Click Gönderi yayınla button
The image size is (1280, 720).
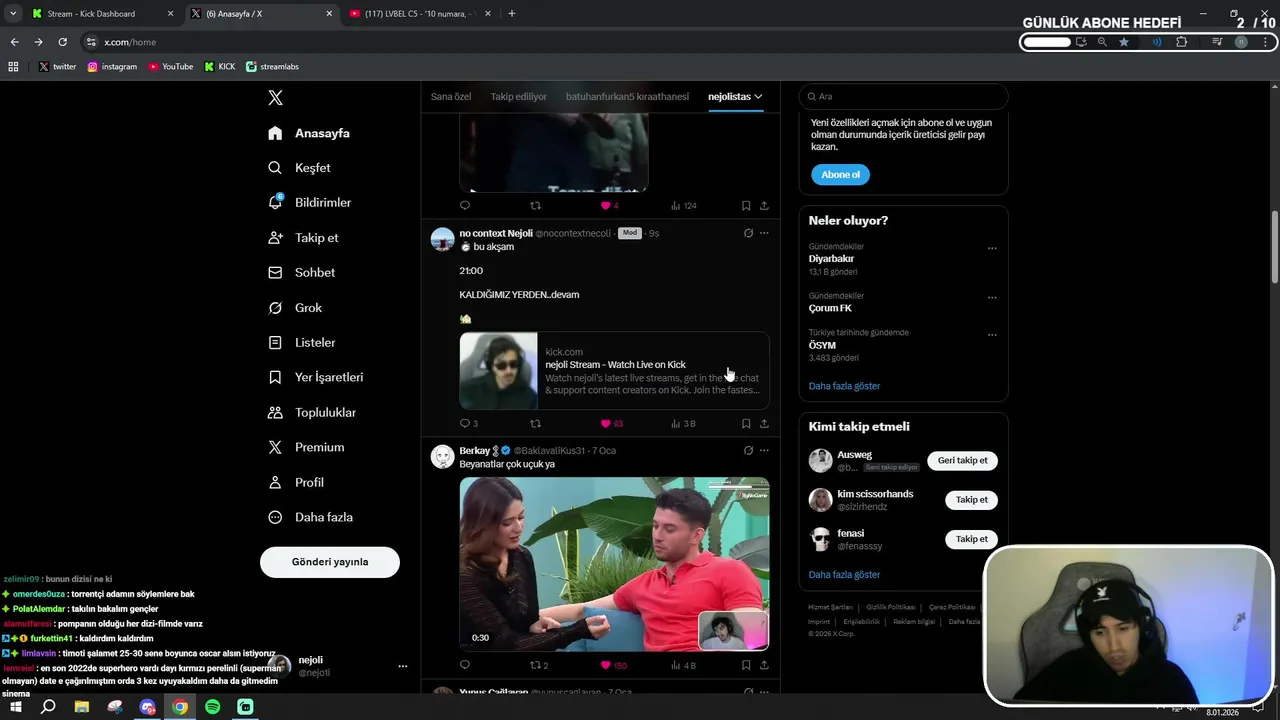click(330, 562)
